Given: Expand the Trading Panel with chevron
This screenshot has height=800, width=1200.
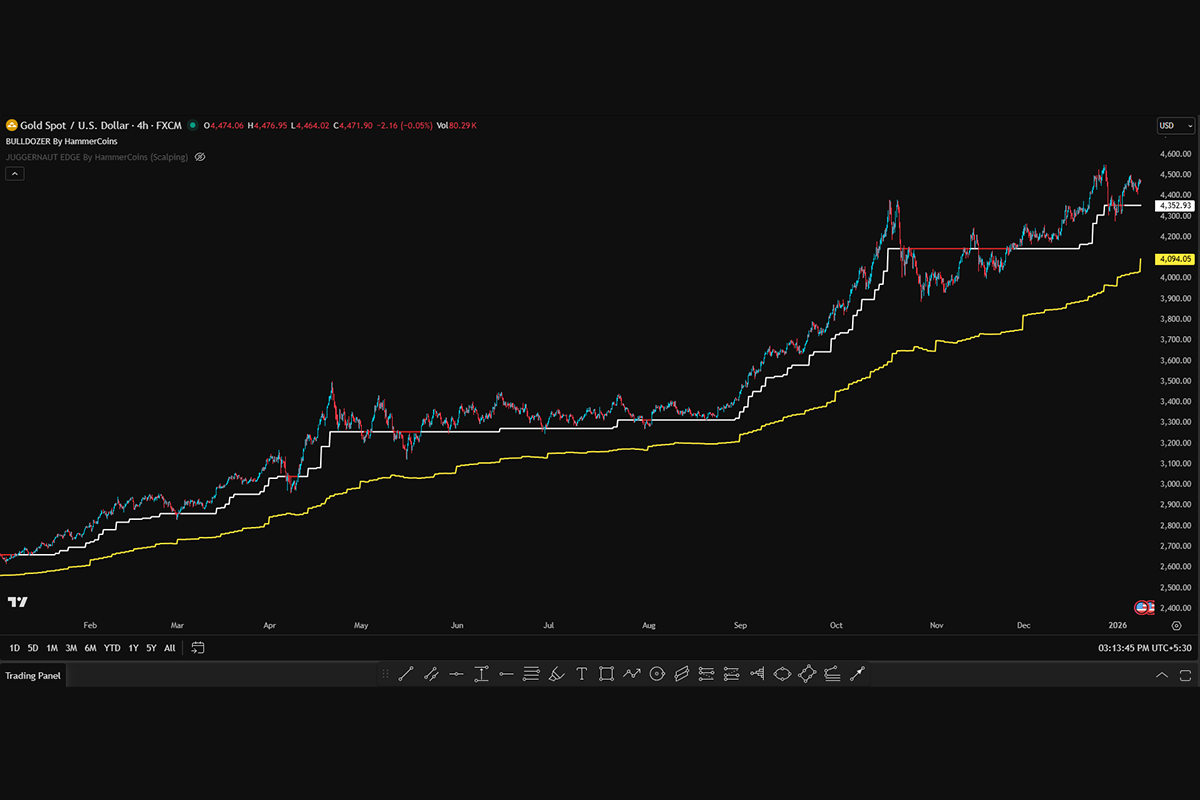Looking at the screenshot, I should (x=1161, y=675).
